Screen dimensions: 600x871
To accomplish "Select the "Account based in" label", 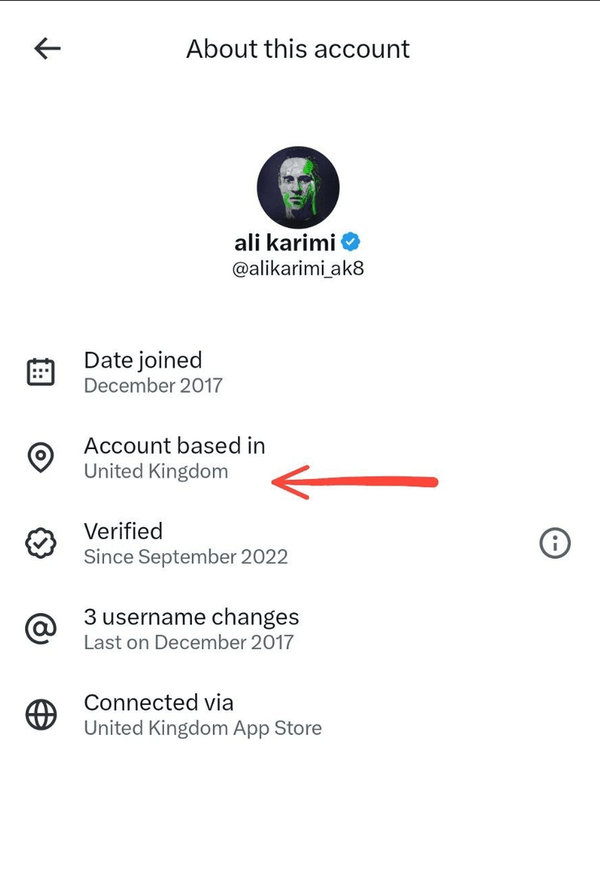I will point(174,445).
